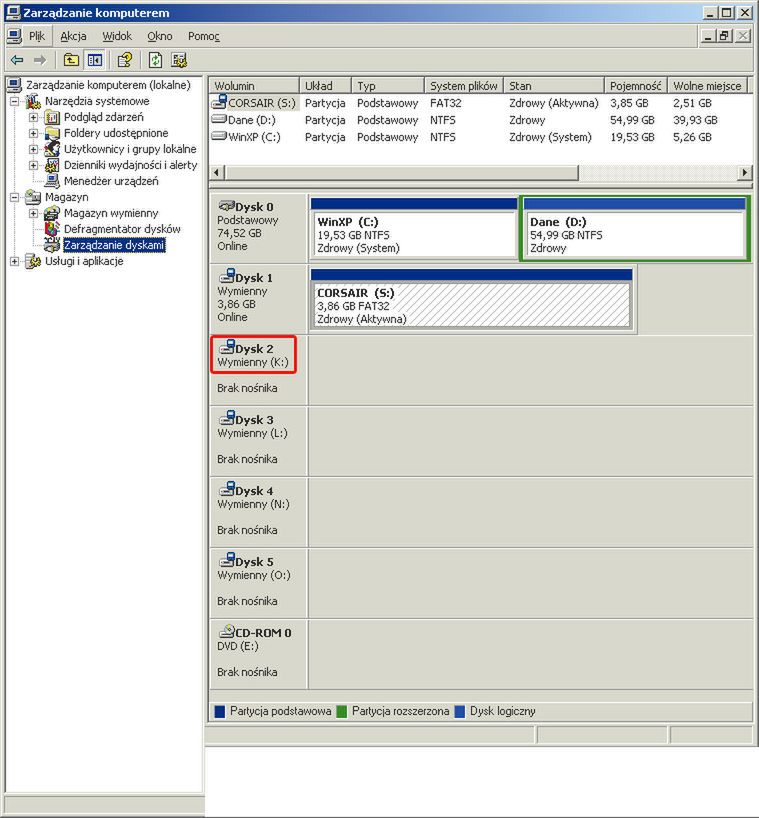
Task: Open the Plik menu
Action: (x=37, y=36)
